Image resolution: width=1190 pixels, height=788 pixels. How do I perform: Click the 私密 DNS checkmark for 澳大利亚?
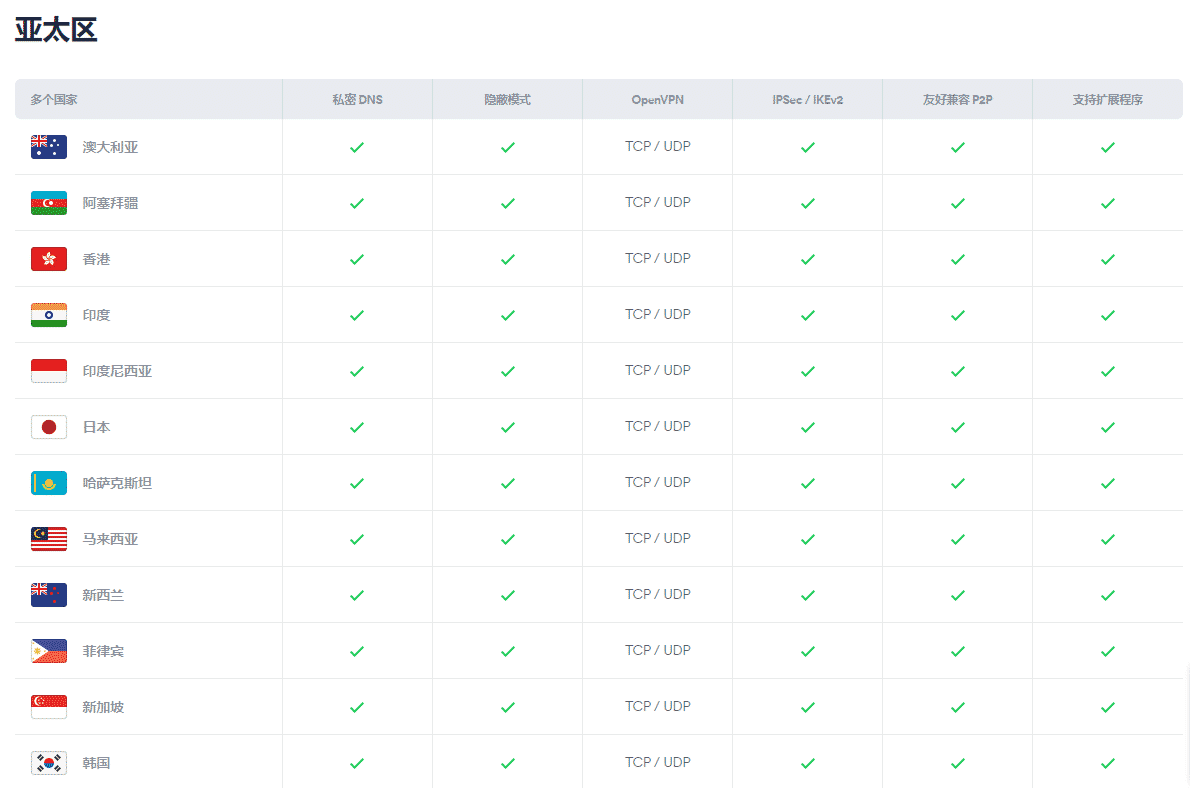click(x=357, y=147)
